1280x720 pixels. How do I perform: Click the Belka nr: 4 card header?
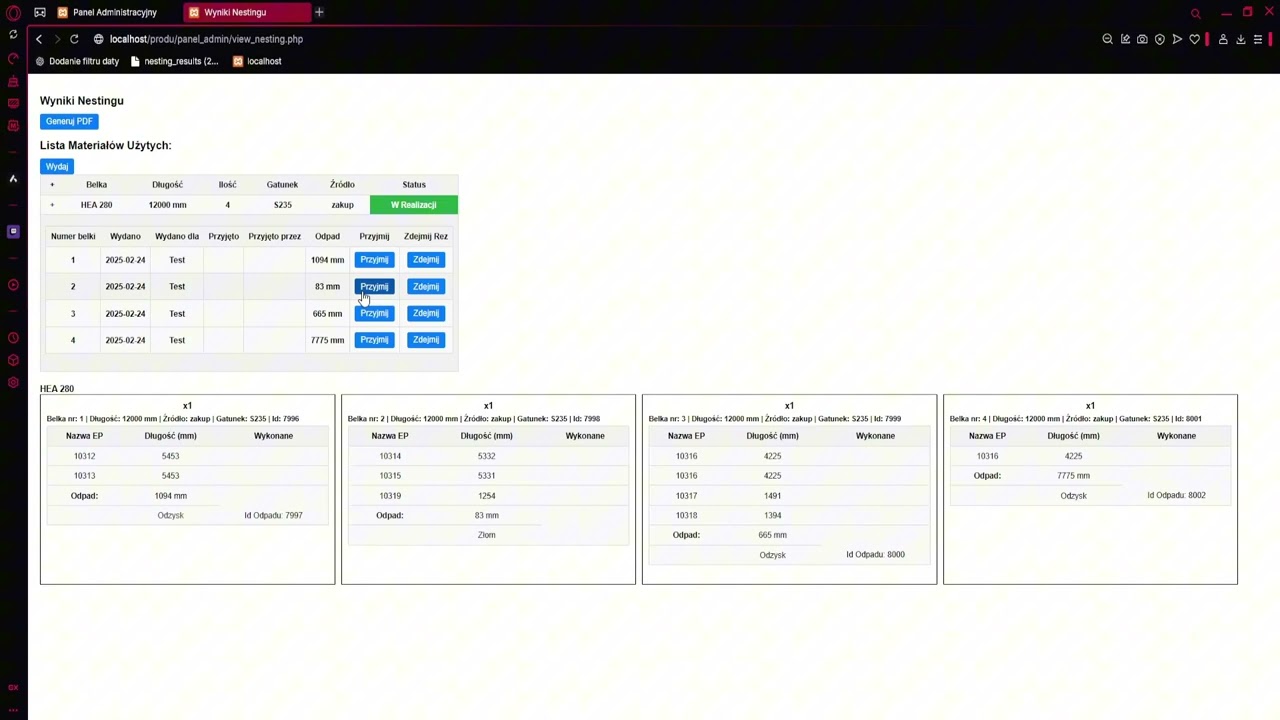[x=1076, y=418]
